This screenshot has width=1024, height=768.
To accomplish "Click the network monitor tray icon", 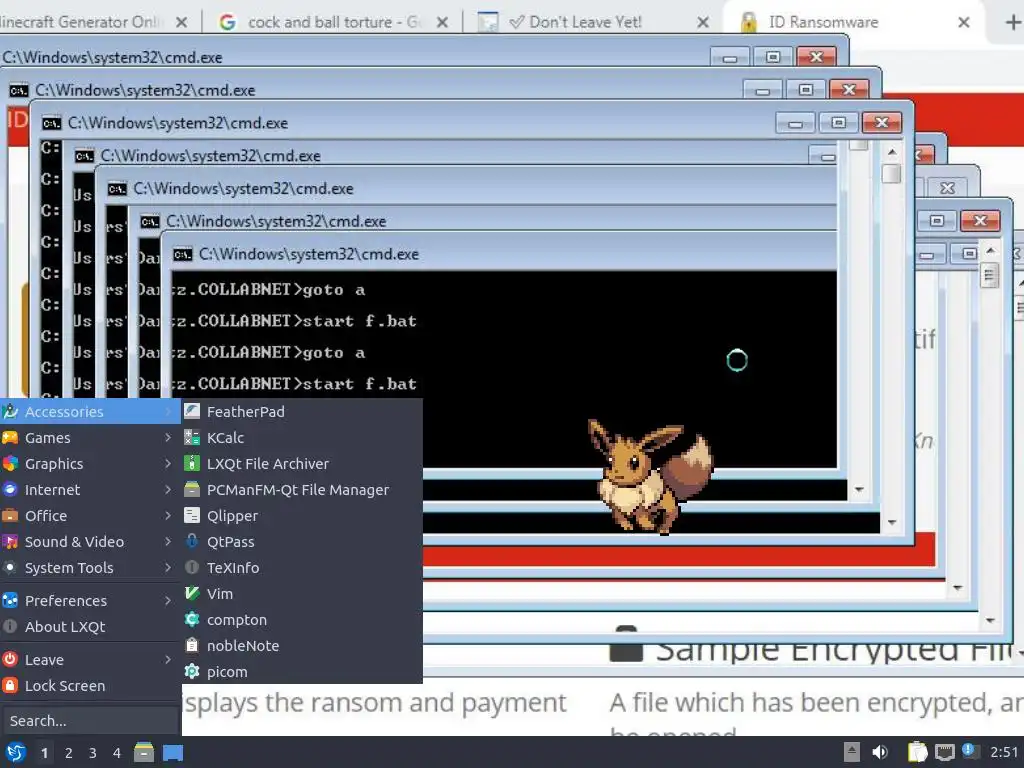I will coord(945,752).
